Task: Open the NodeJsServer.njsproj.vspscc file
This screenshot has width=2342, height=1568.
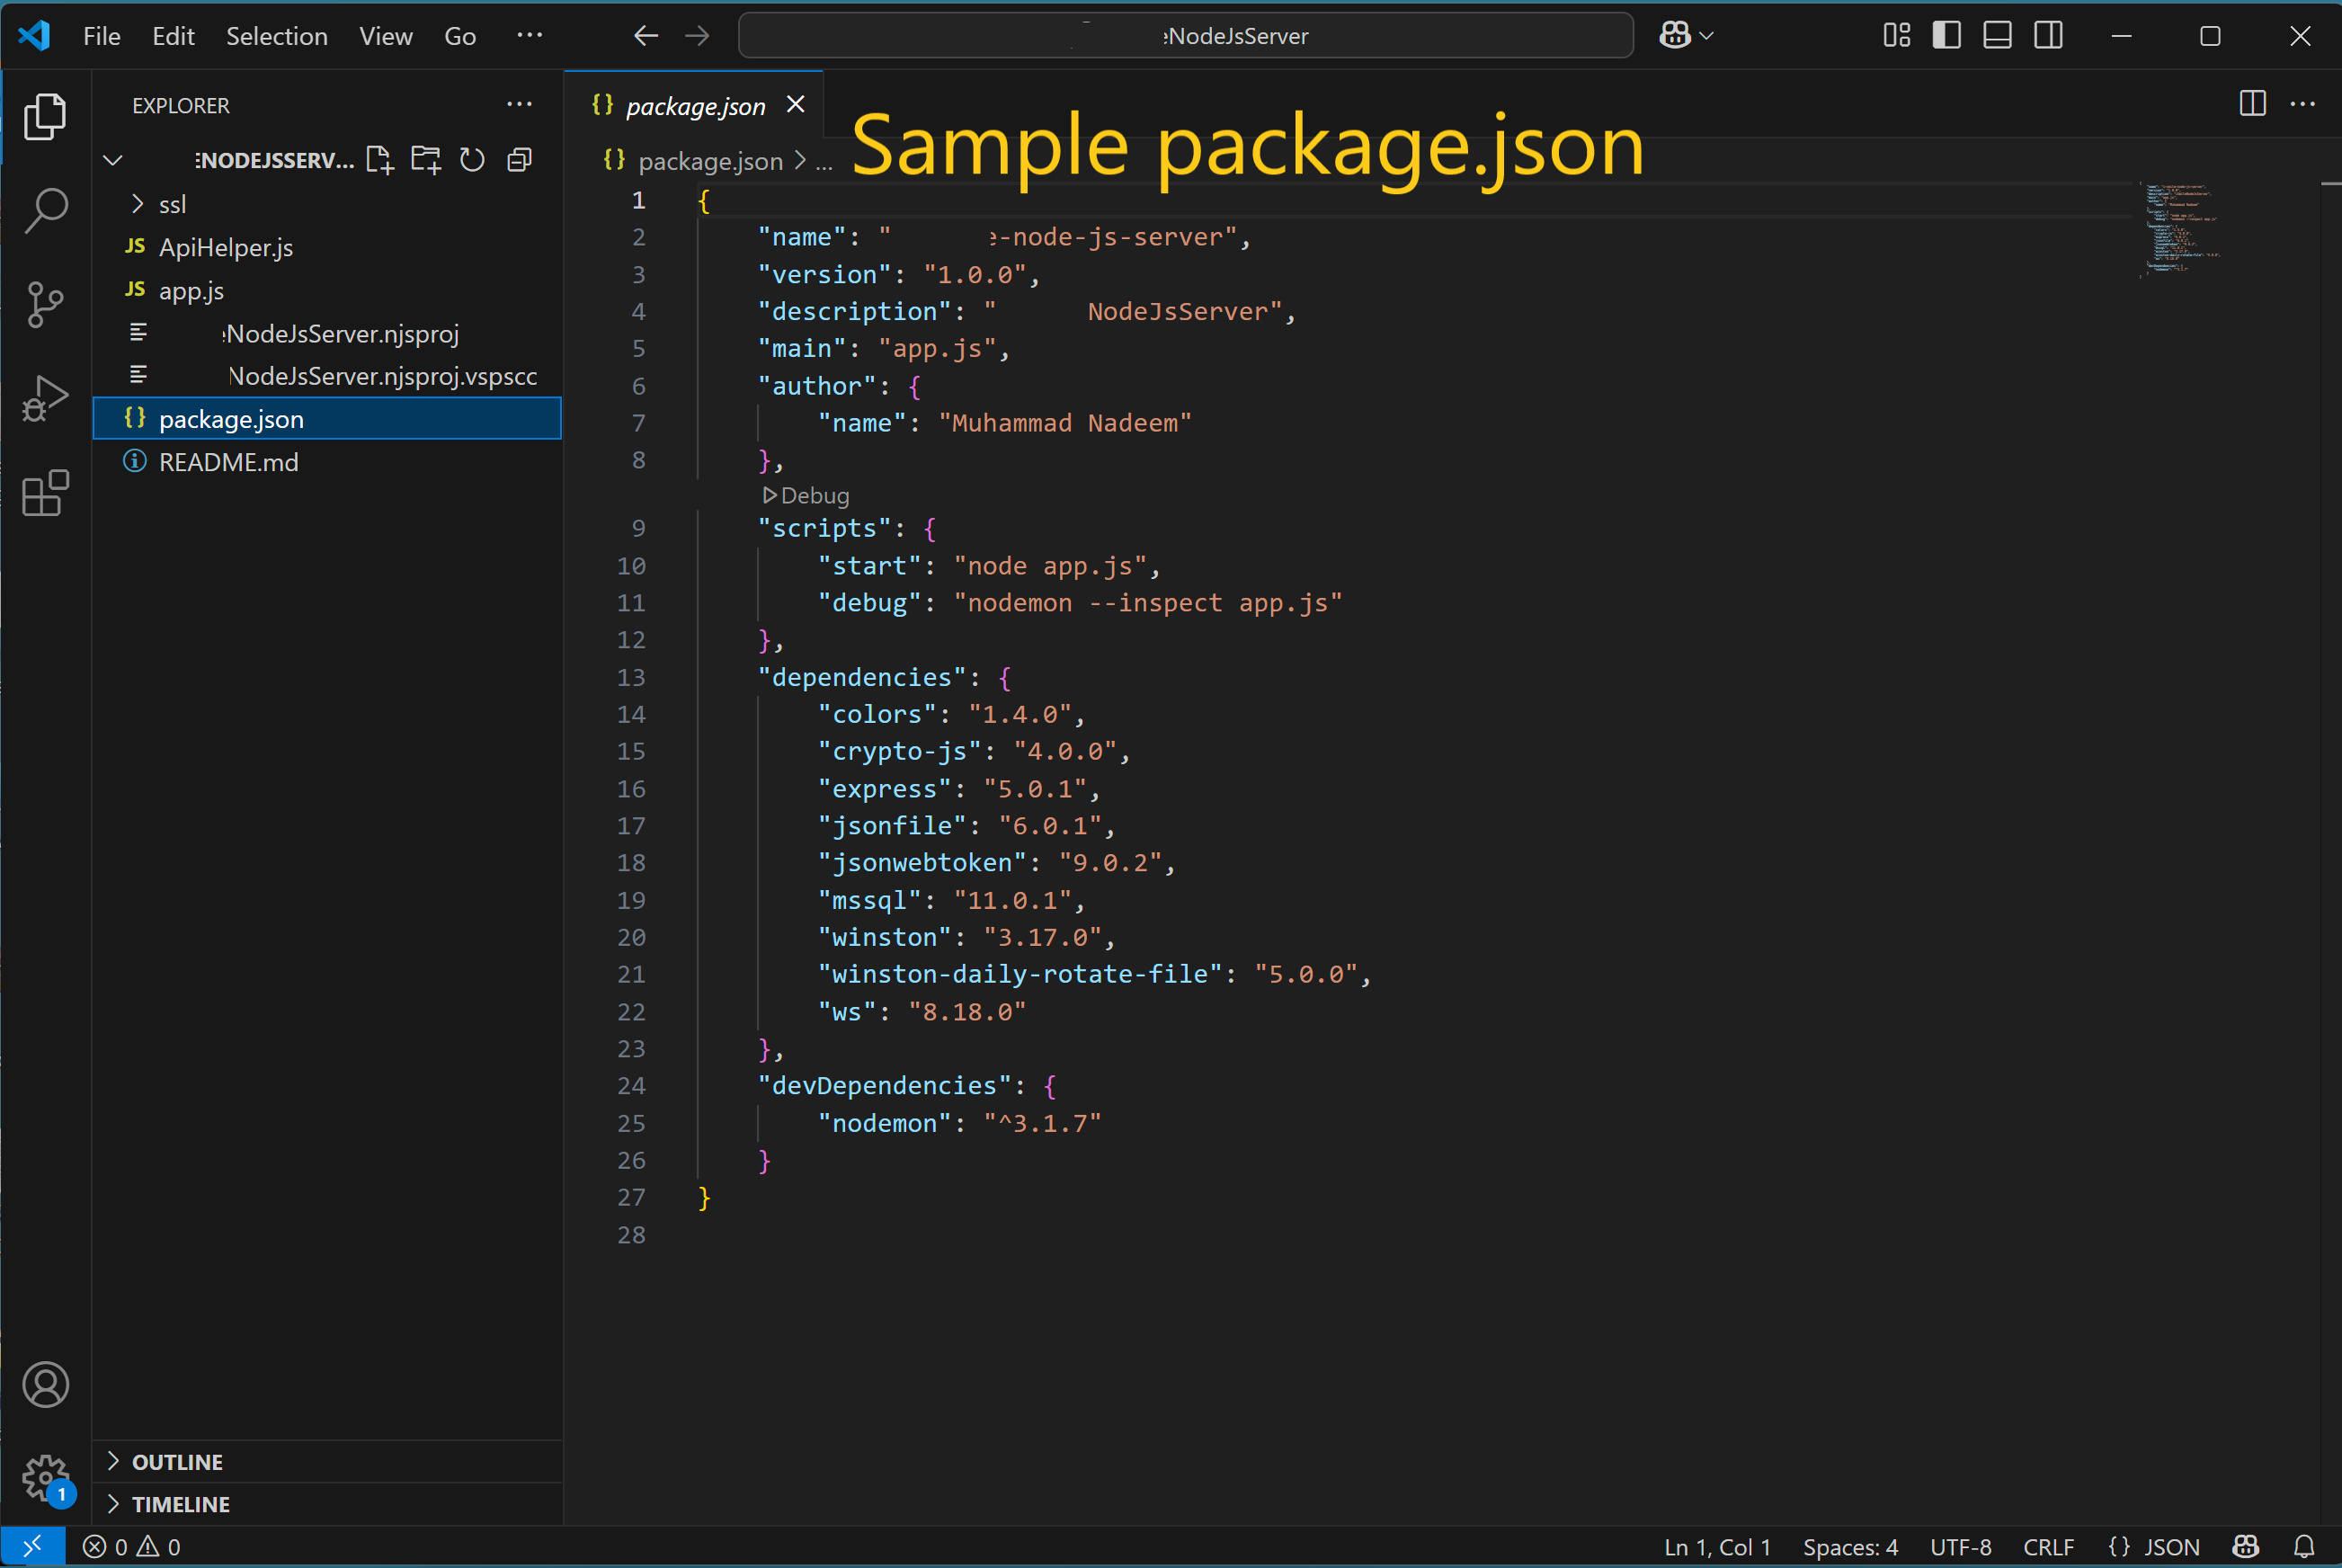Action: pyautogui.click(x=382, y=376)
